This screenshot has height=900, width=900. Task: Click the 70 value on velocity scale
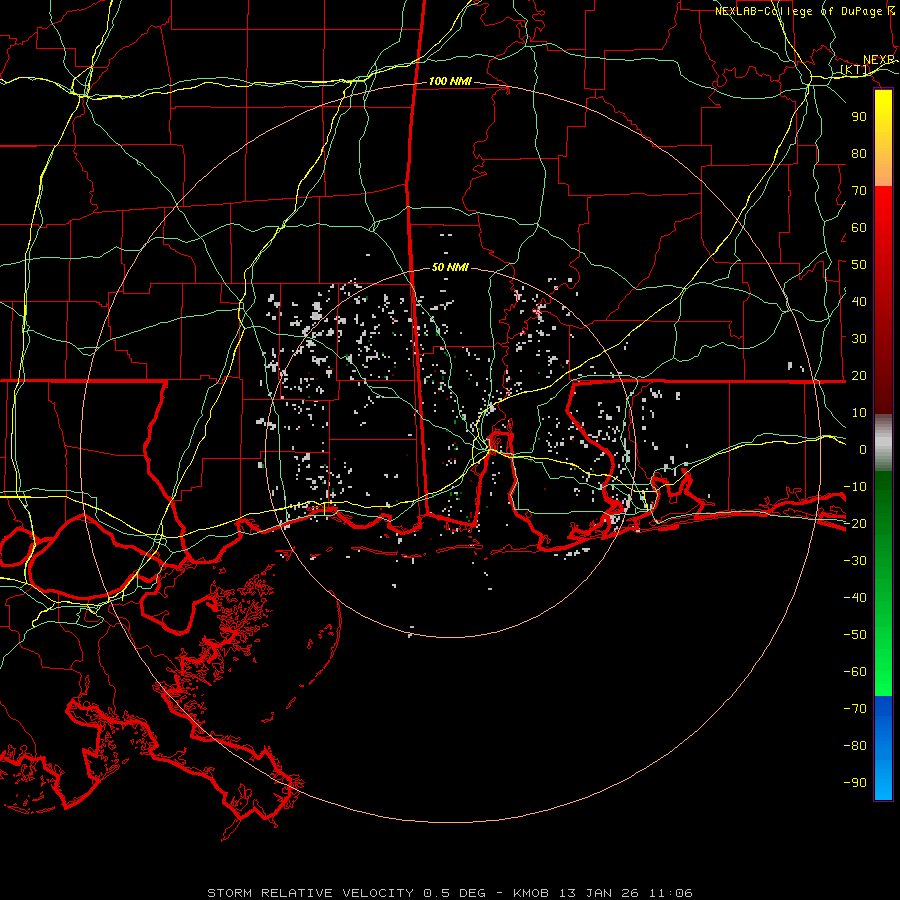[x=859, y=191]
